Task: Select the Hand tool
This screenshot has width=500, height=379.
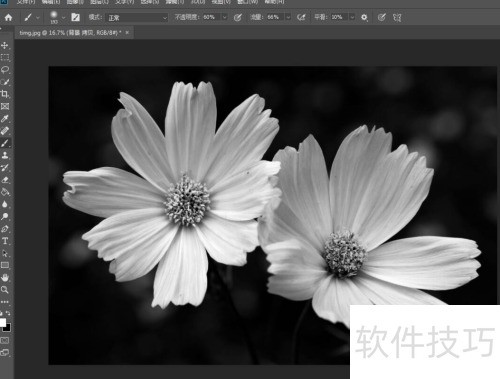Action: [5, 278]
